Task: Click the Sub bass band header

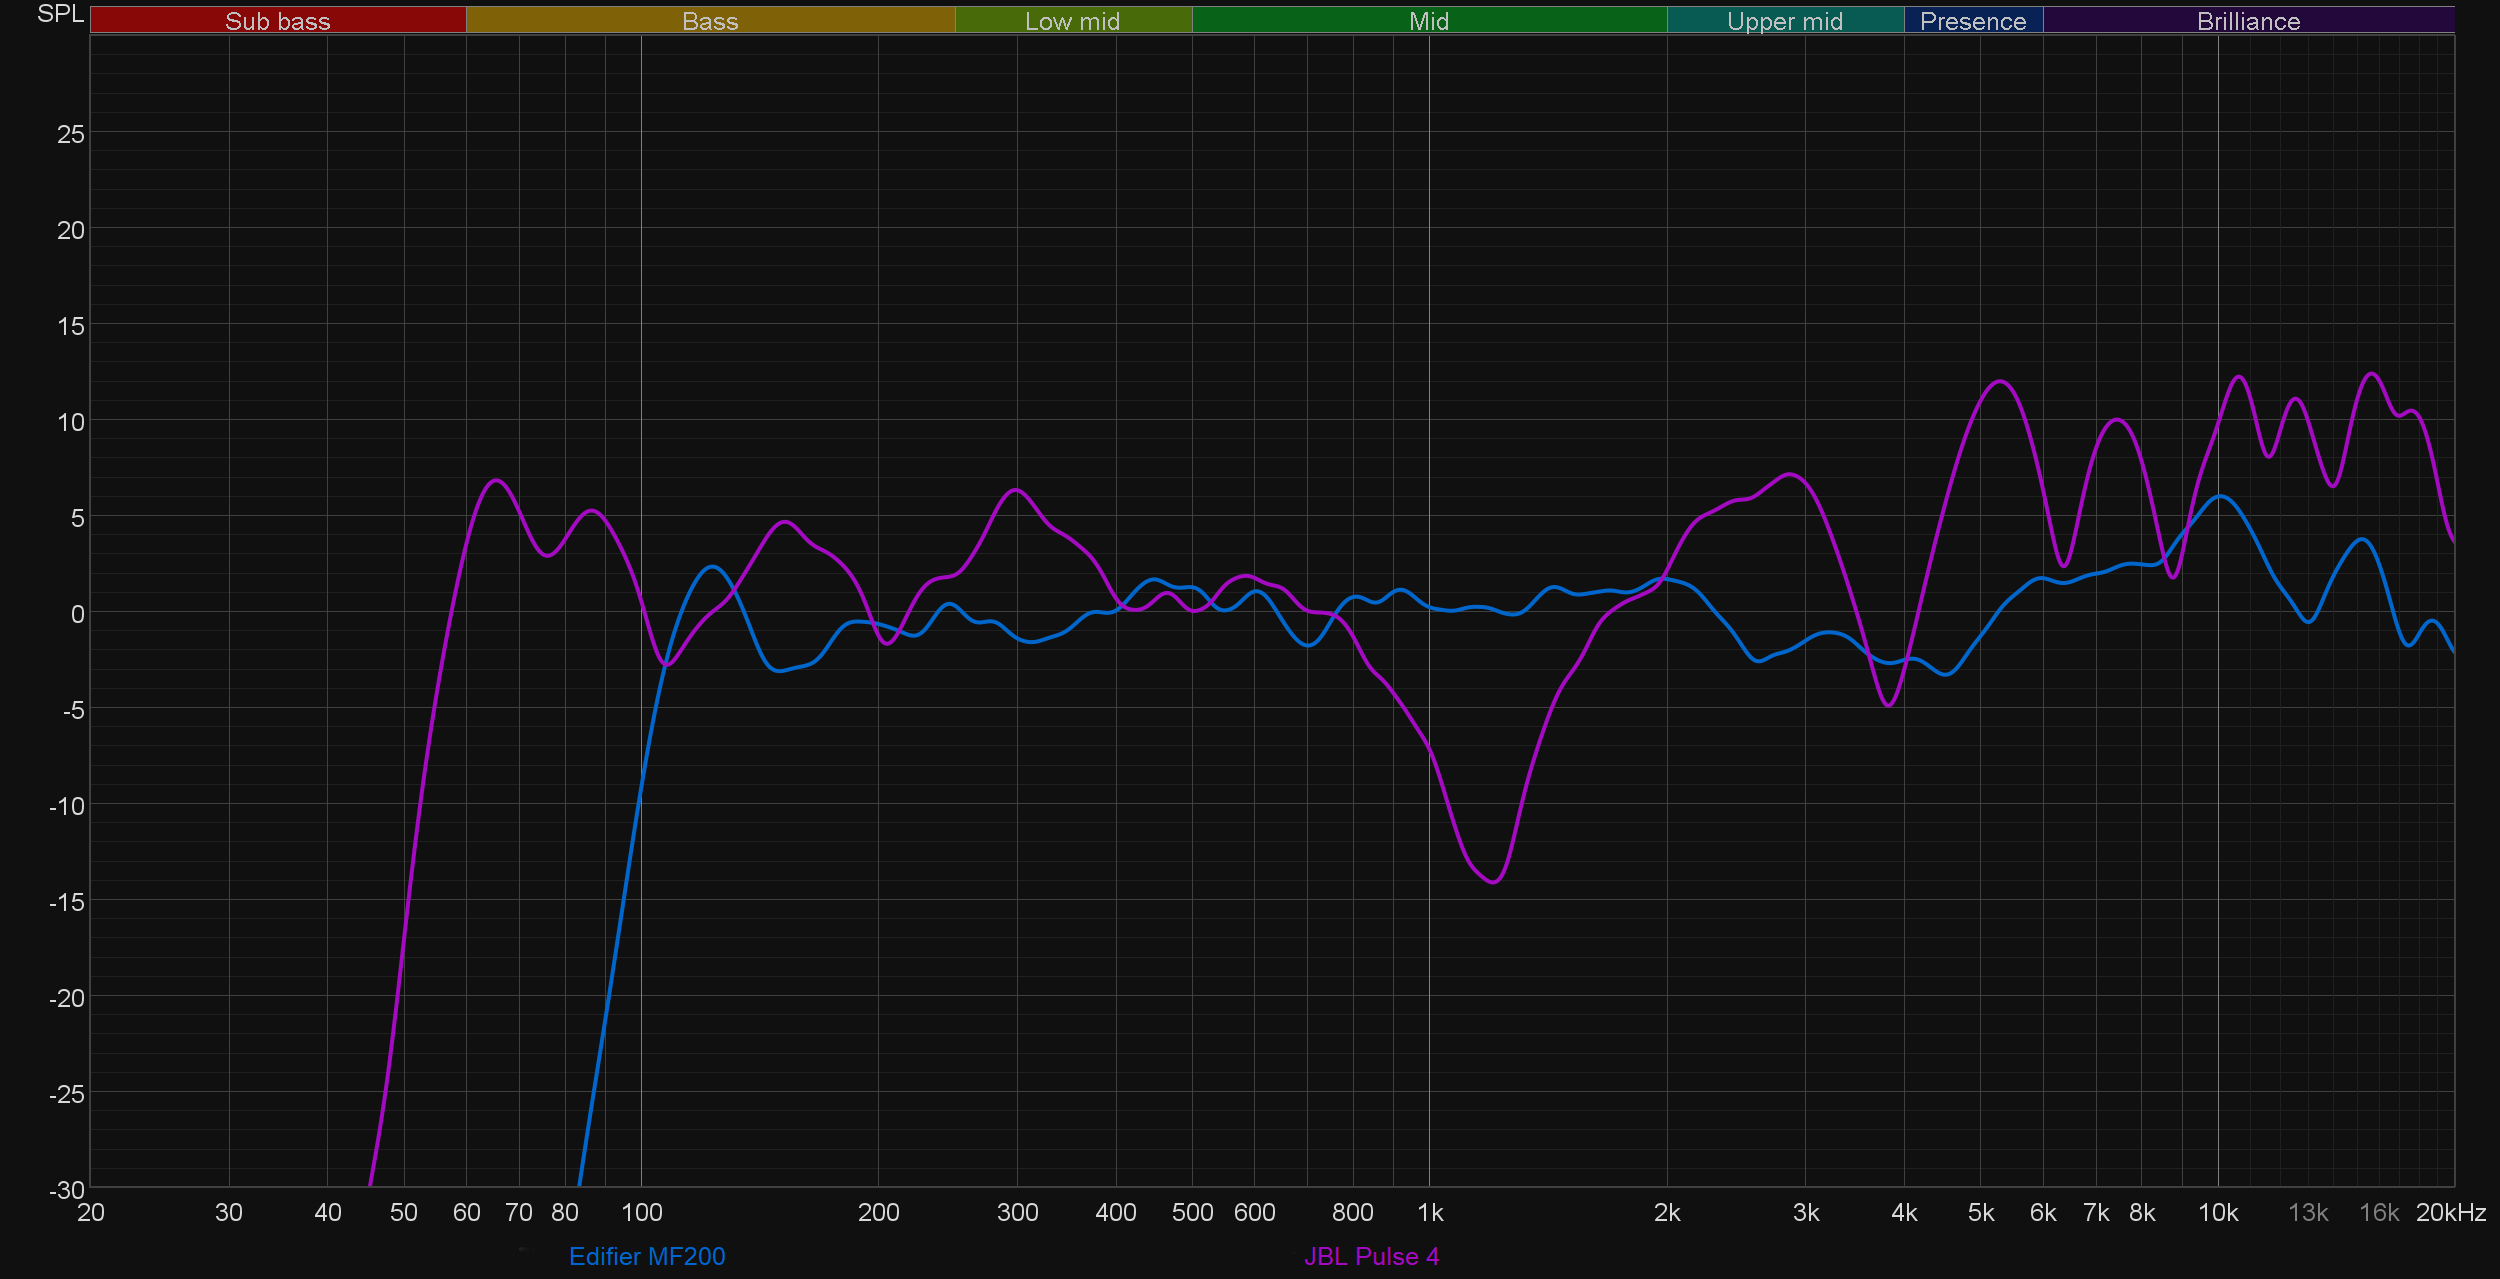Action: click(277, 21)
